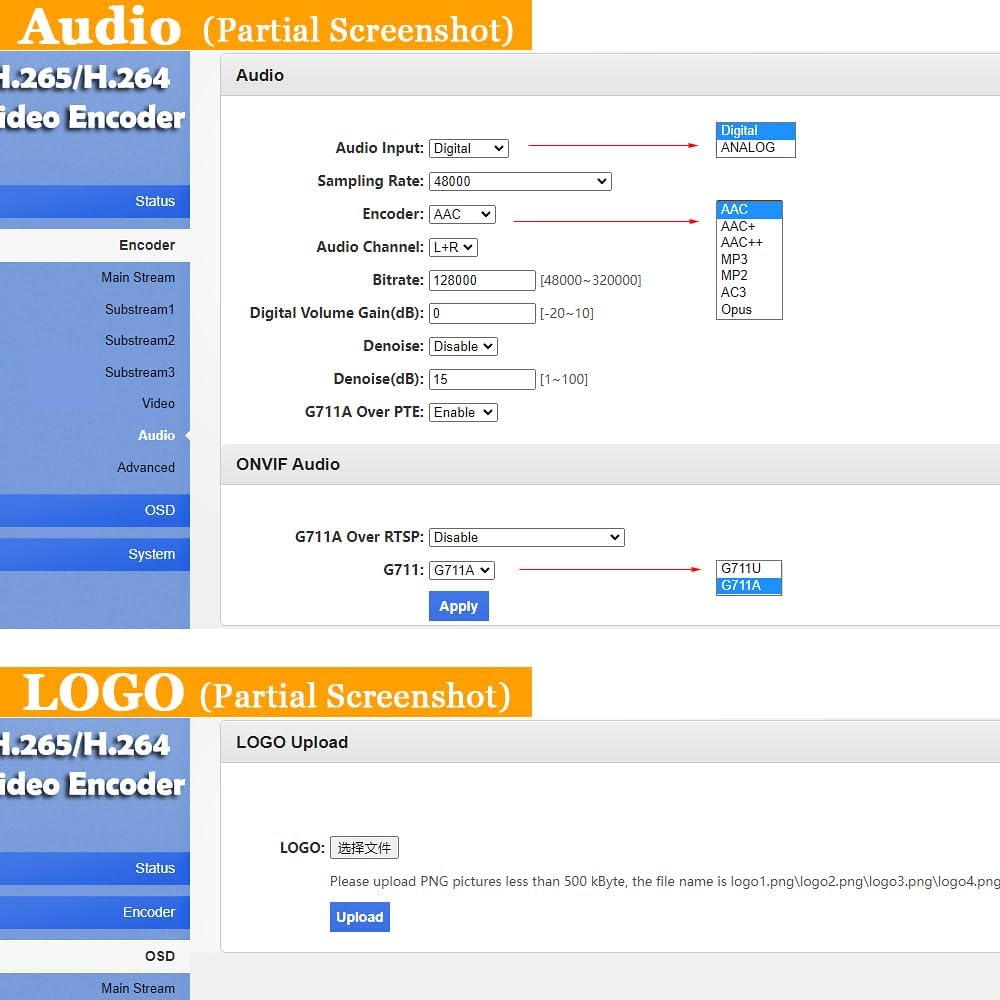Open the G711A Over PTE dropdown

462,411
